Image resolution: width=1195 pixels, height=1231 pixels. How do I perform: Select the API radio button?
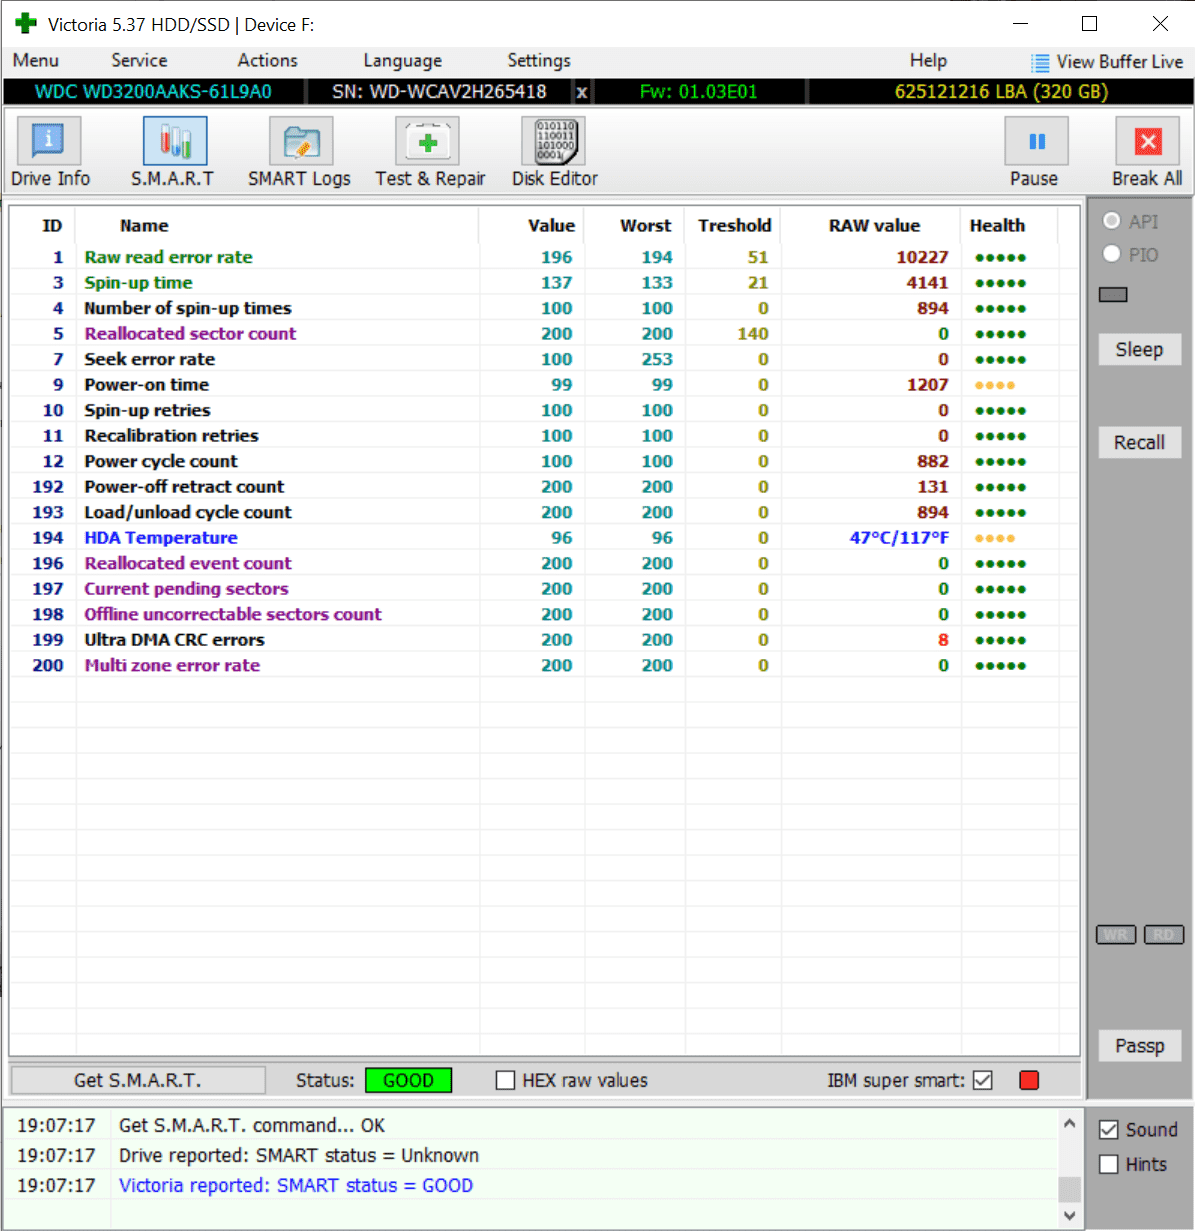click(x=1111, y=221)
